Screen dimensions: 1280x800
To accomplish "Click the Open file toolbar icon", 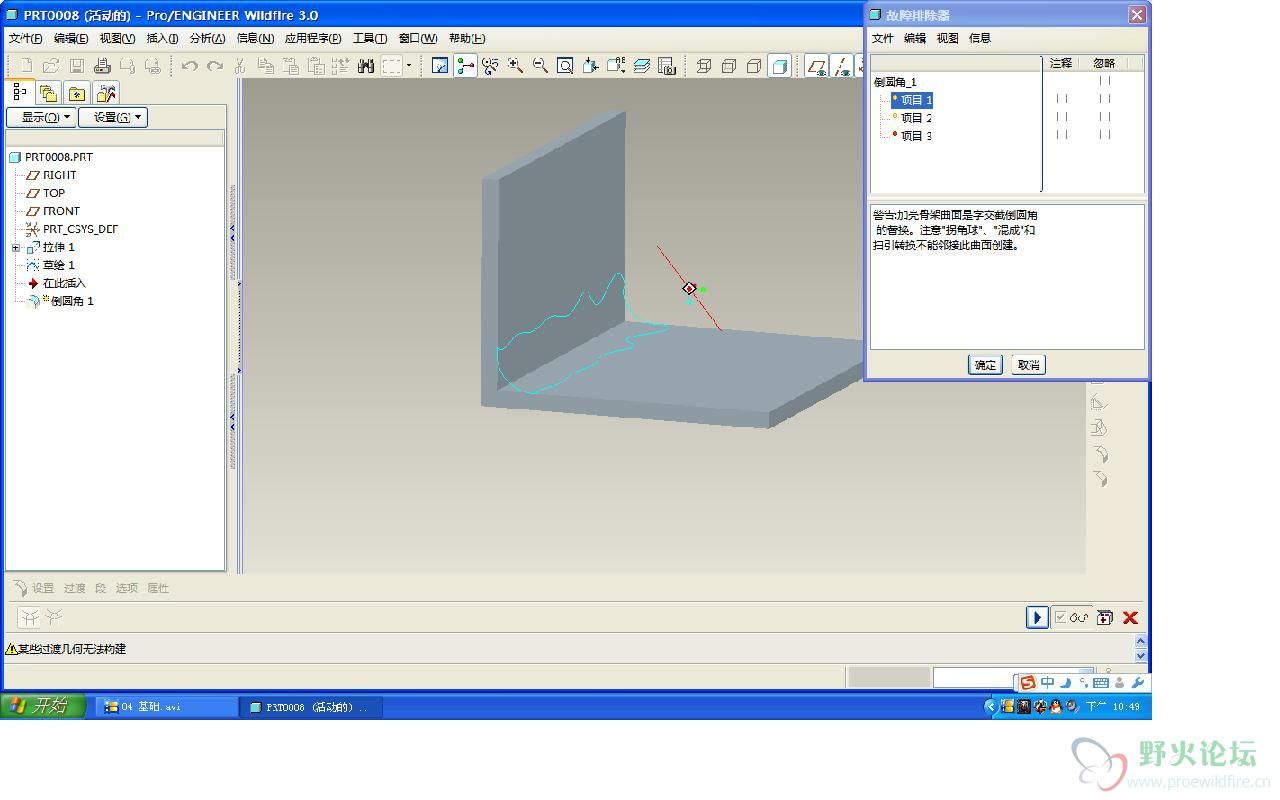I will (x=51, y=66).
